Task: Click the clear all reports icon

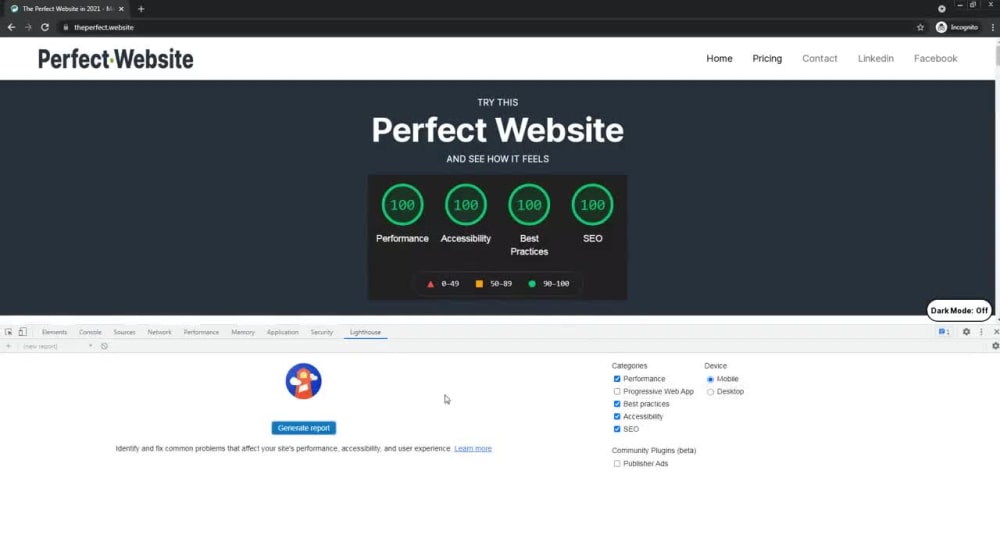Action: point(104,346)
